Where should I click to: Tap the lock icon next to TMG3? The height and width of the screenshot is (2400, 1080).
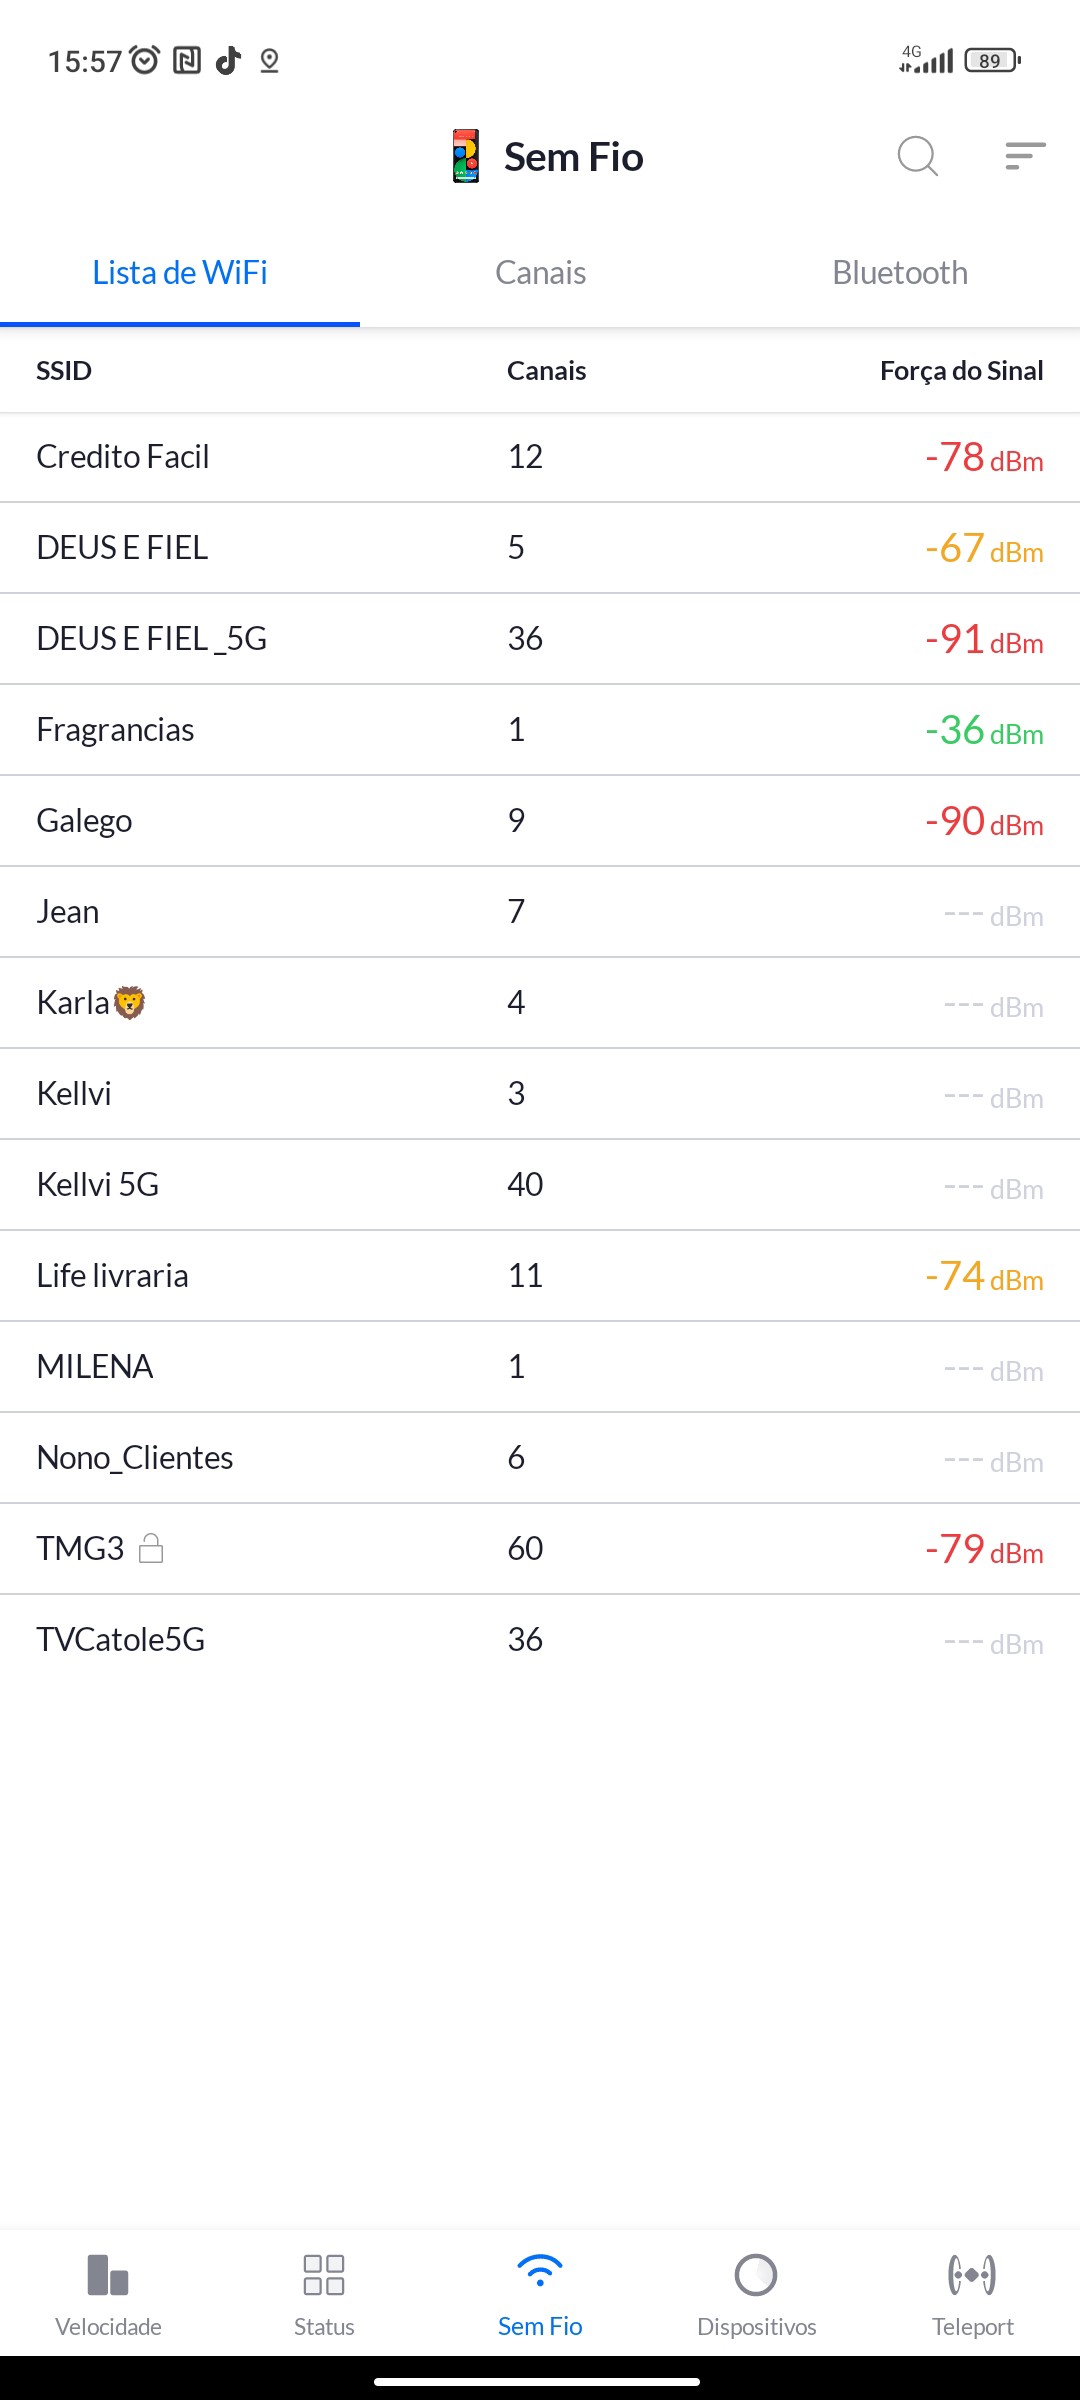151,1549
